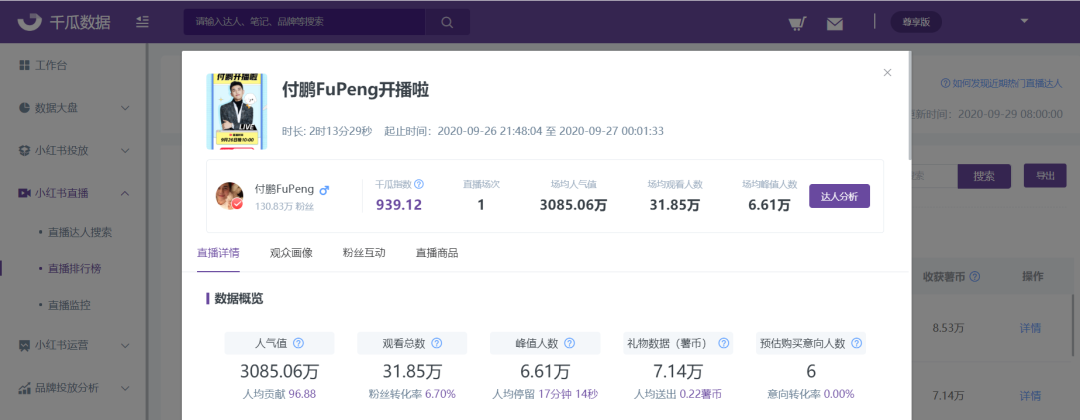Click the 千瓜数据 logo icon

point(29,22)
